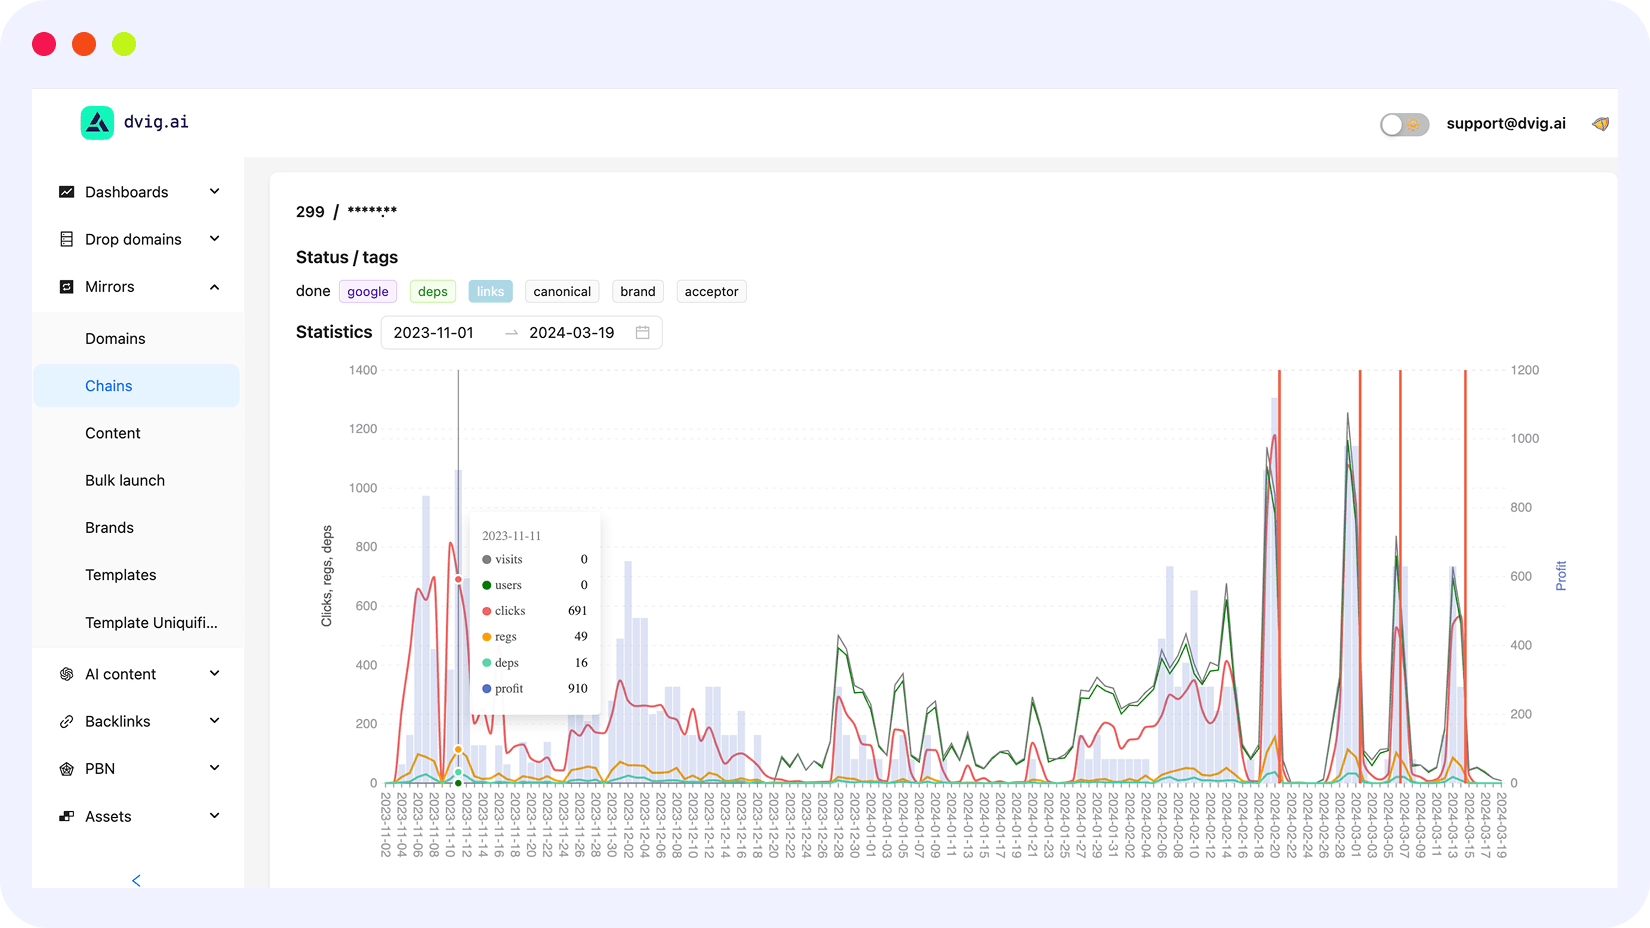1650x928 pixels.
Task: Click the PBN icon in sidebar
Action: tap(67, 769)
